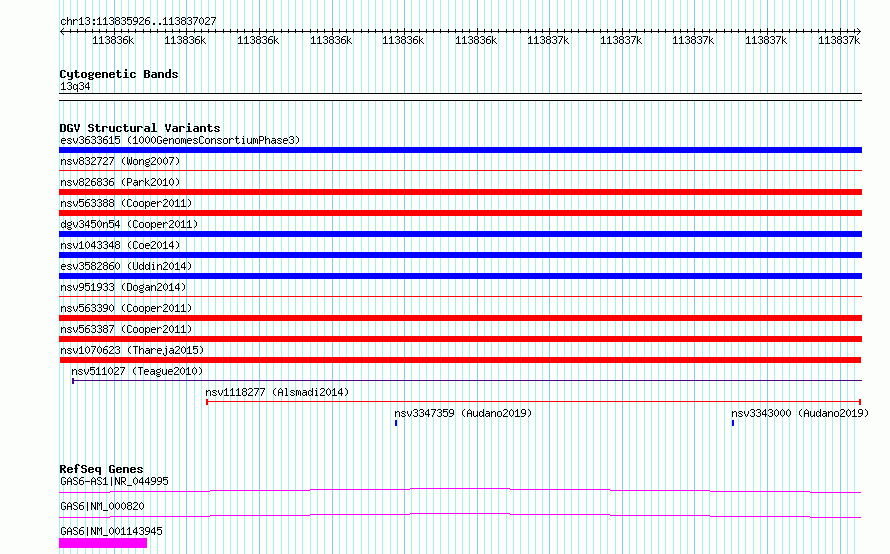Click the Cytogenetic Bands track heading

click(x=119, y=74)
